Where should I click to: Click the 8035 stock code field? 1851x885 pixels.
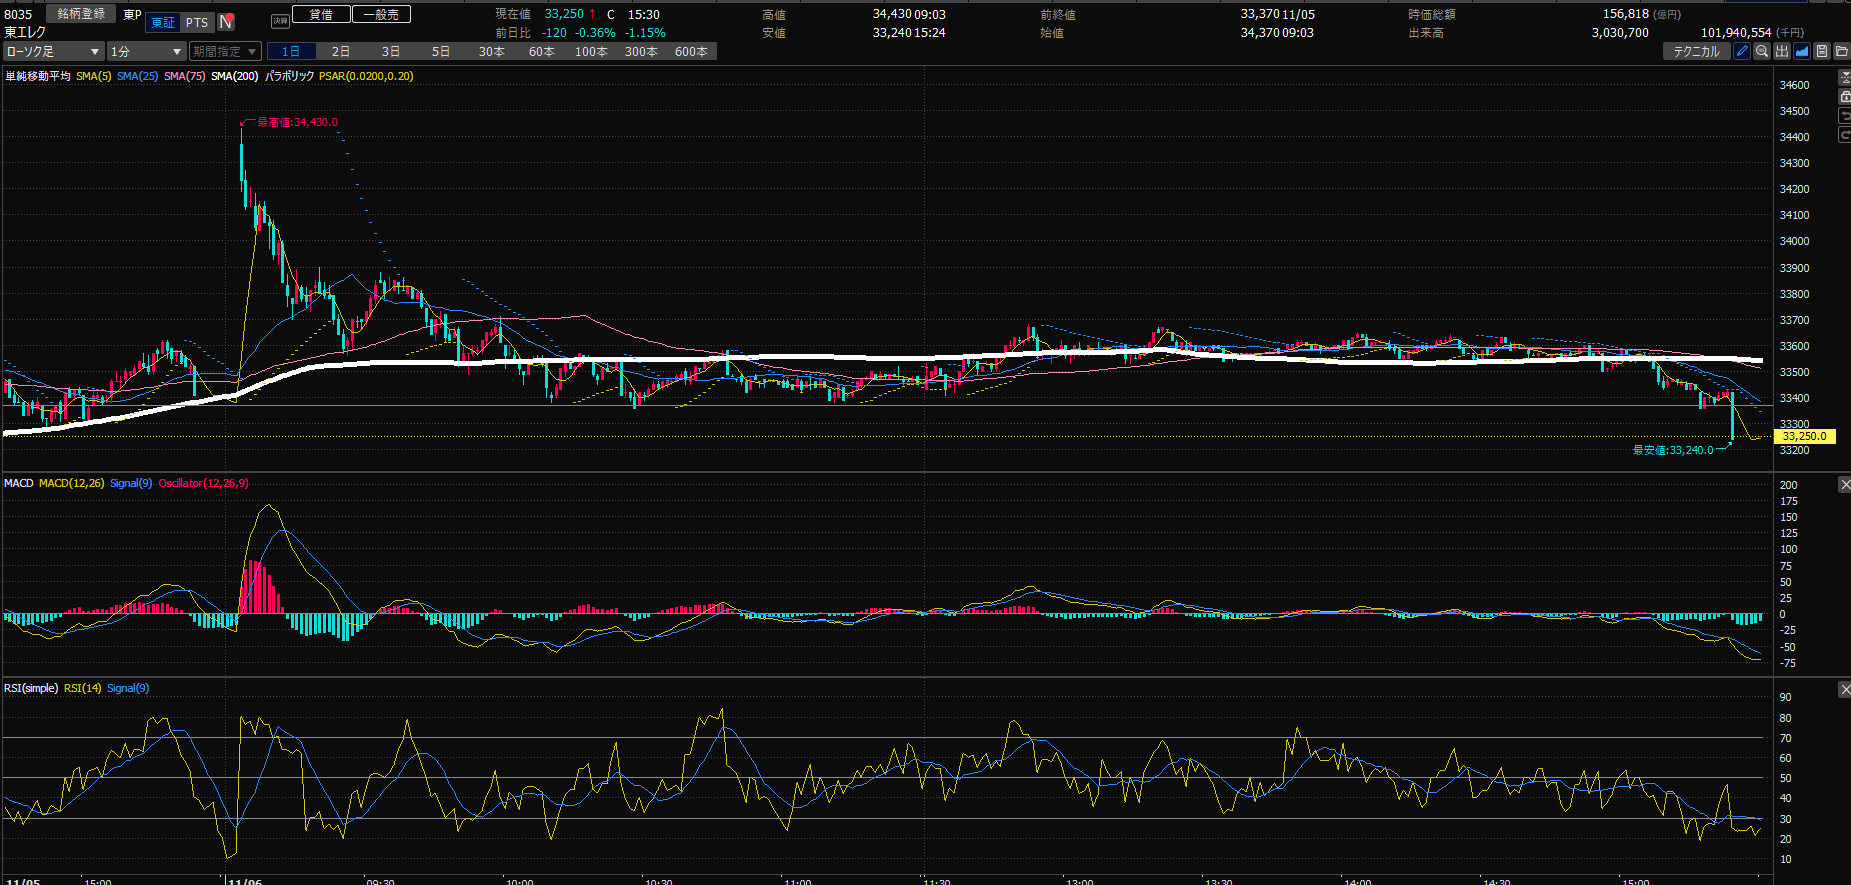(19, 14)
